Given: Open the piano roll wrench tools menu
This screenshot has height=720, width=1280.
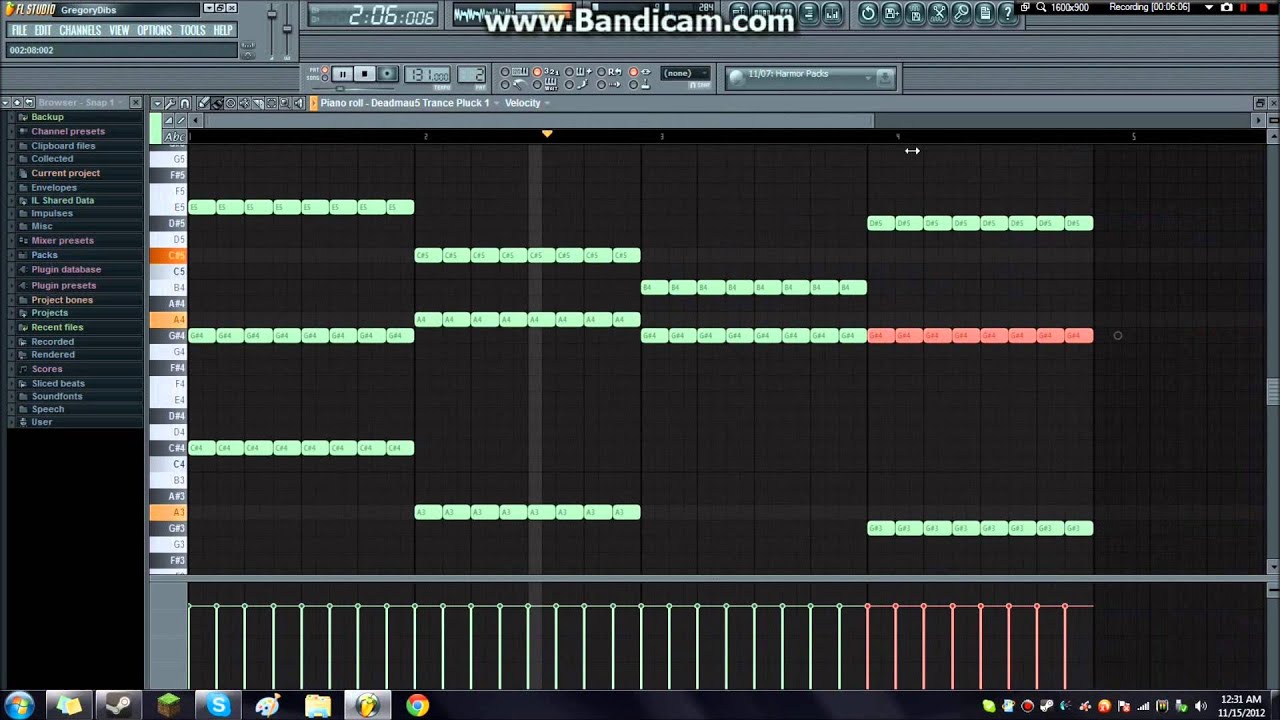Looking at the screenshot, I should 171,103.
